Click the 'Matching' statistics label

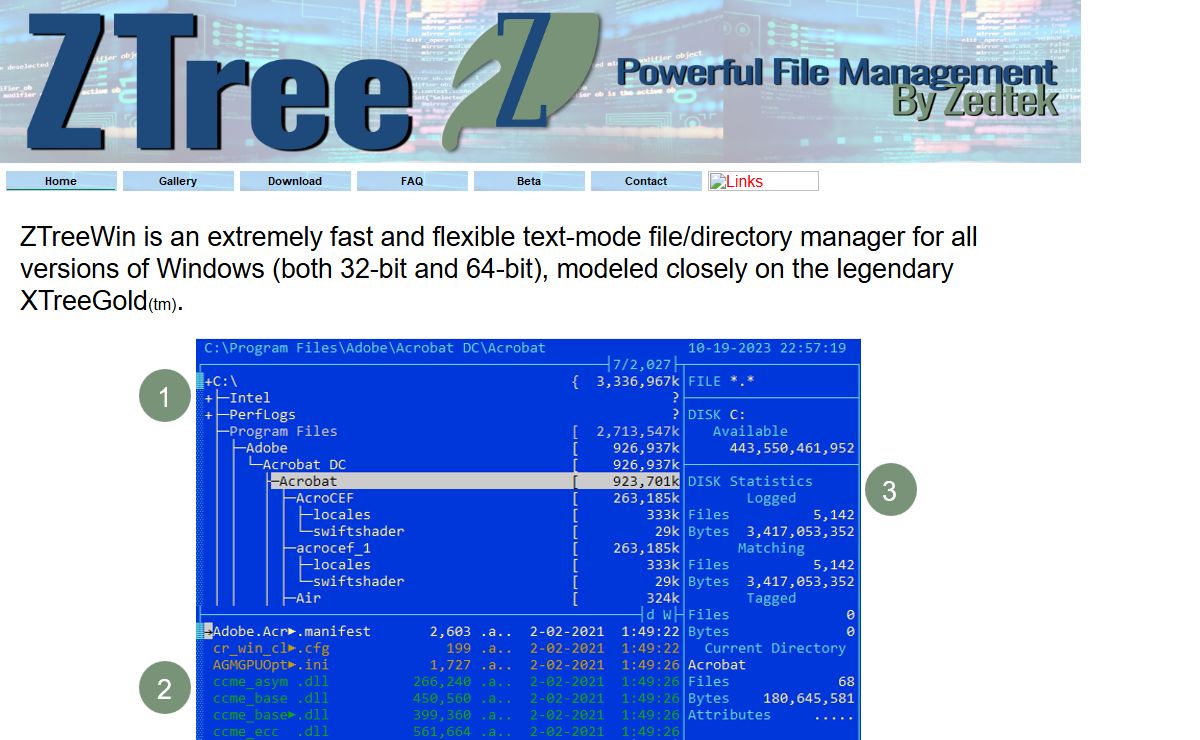[771, 548]
